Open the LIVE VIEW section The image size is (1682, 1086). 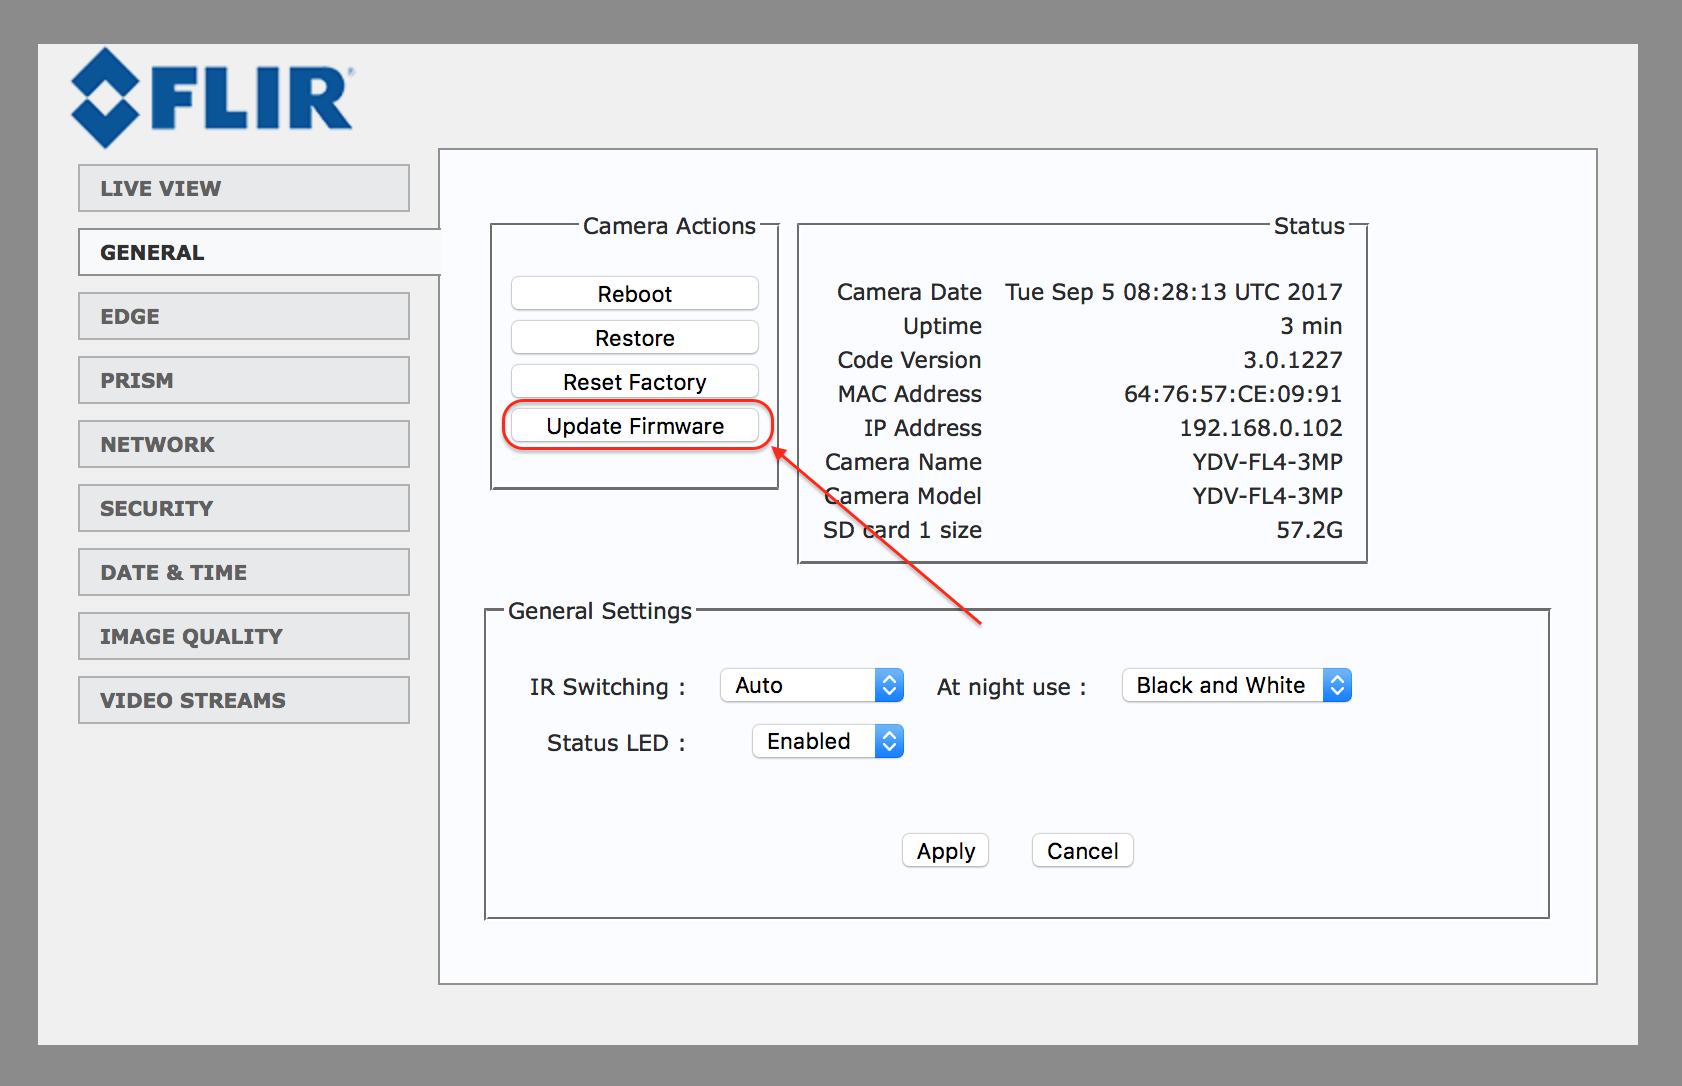point(244,188)
